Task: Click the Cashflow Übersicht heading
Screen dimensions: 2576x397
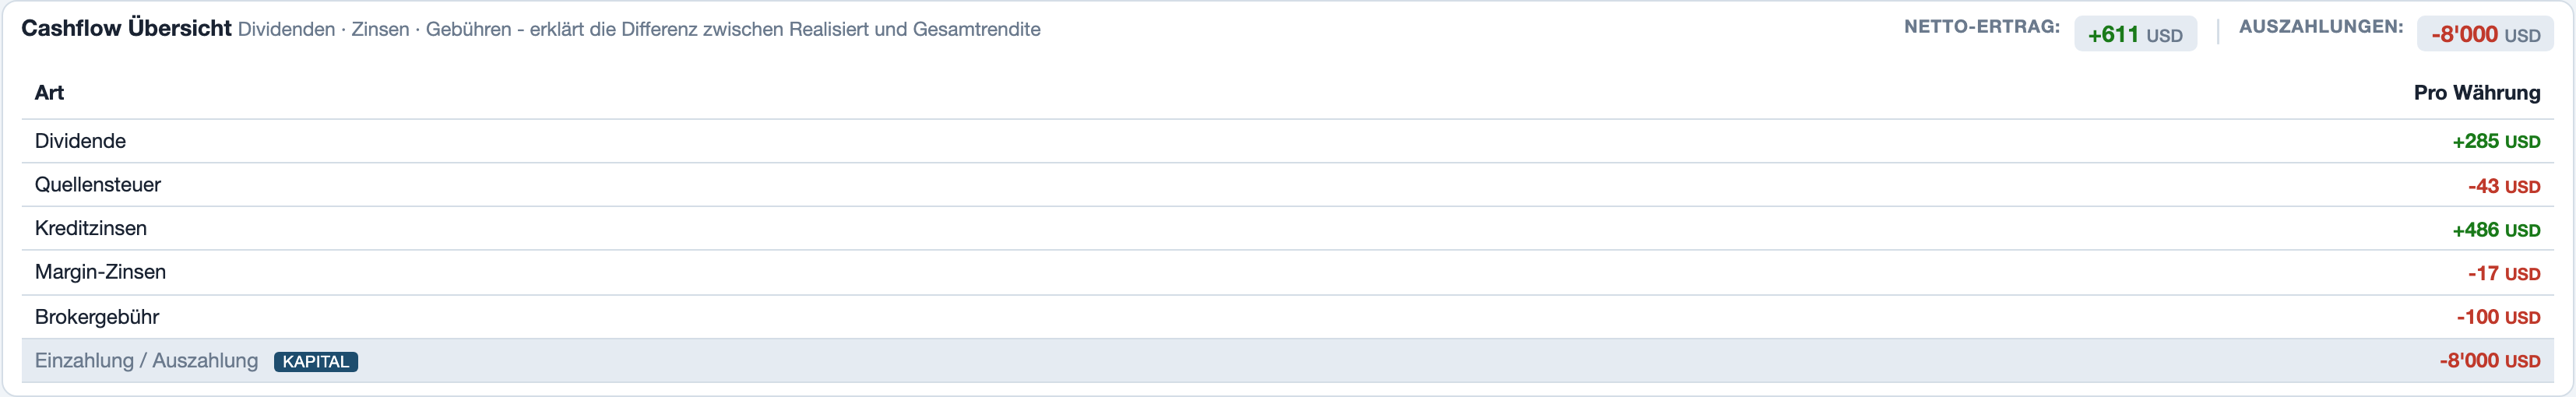Action: click(126, 28)
